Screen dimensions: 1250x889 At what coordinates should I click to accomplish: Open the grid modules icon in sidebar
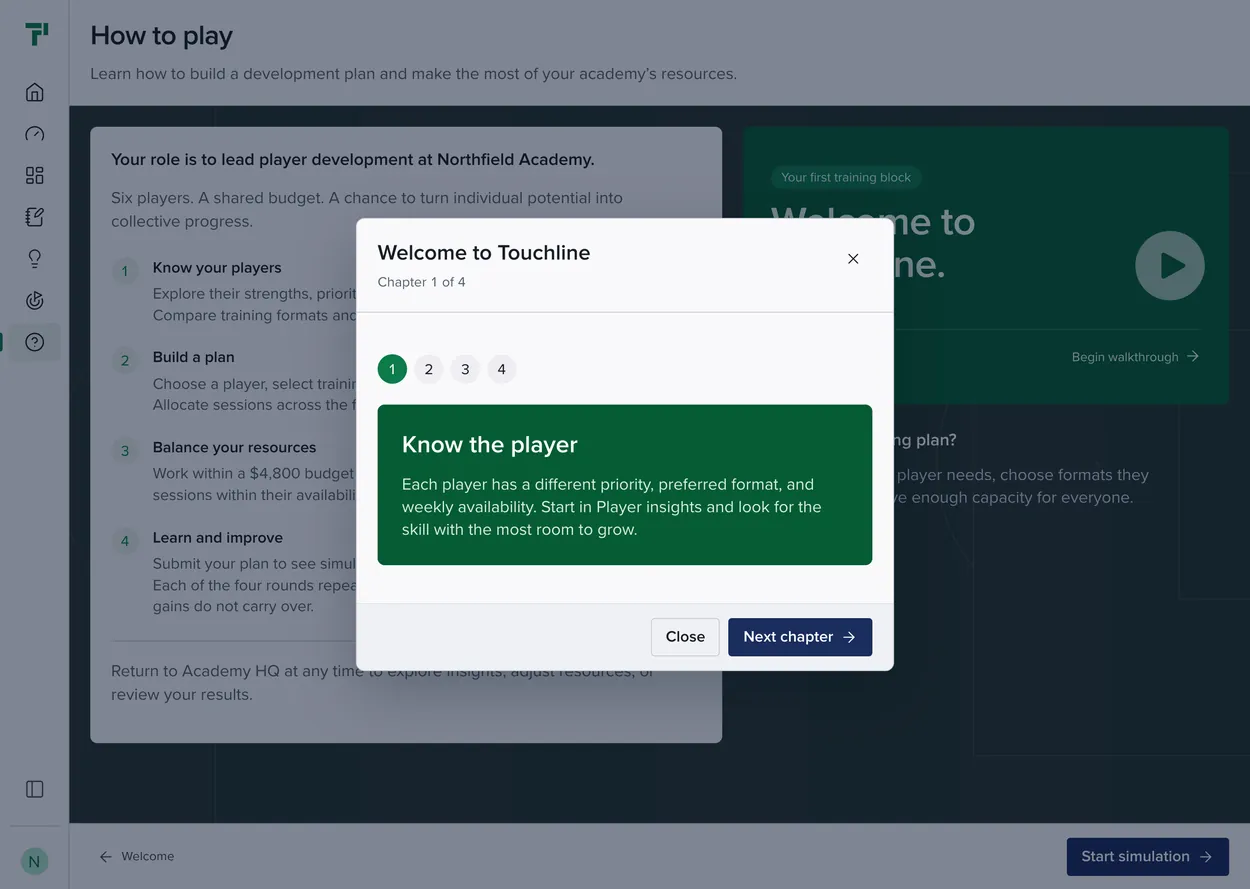click(35, 176)
